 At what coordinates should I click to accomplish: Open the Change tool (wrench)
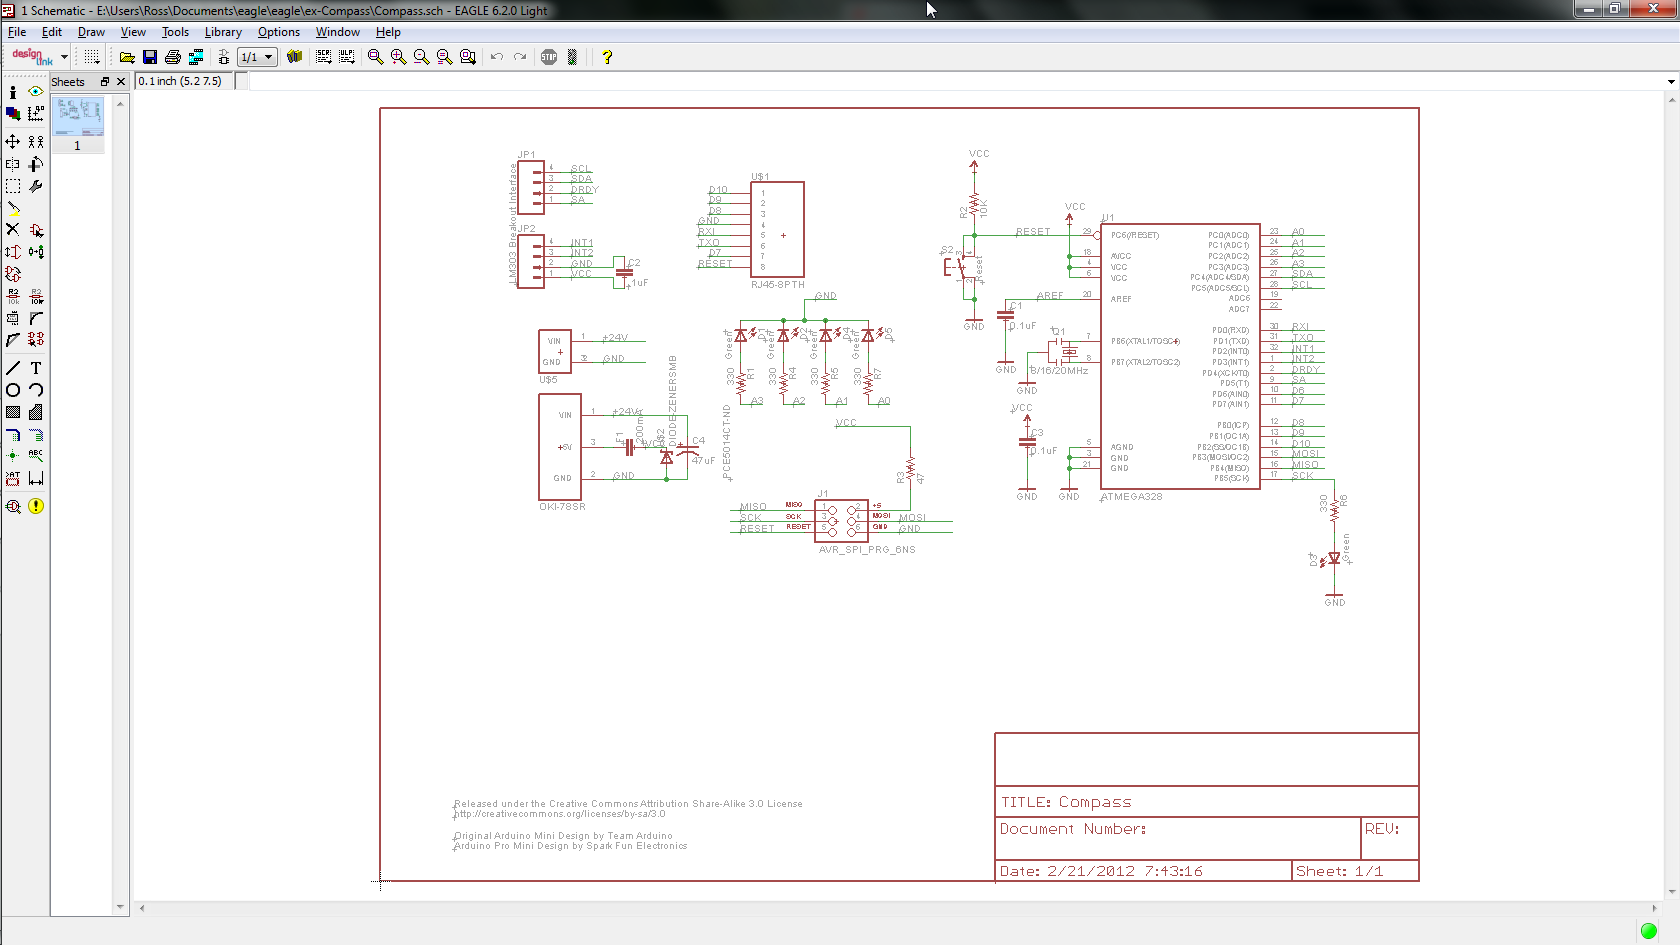36,187
